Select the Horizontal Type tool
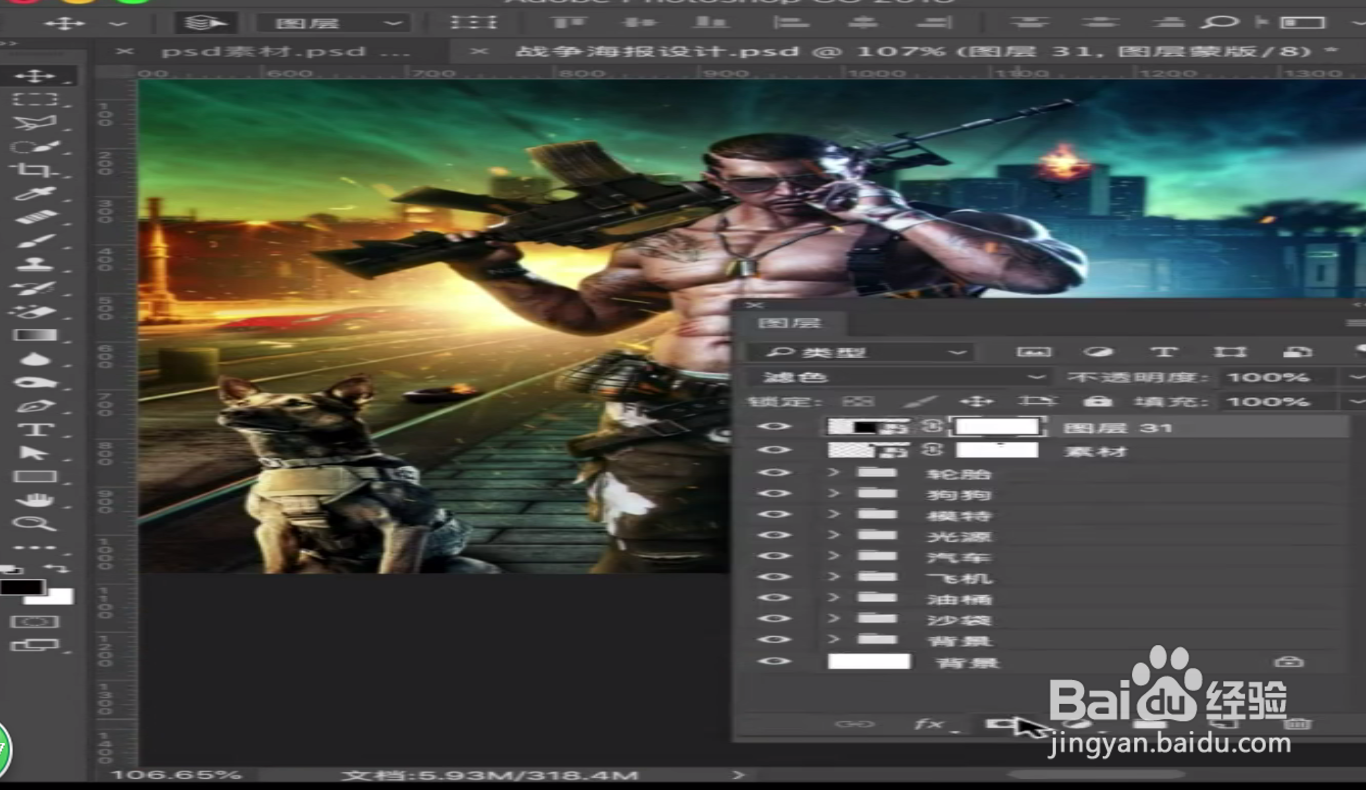The image size is (1366, 790). 35,429
